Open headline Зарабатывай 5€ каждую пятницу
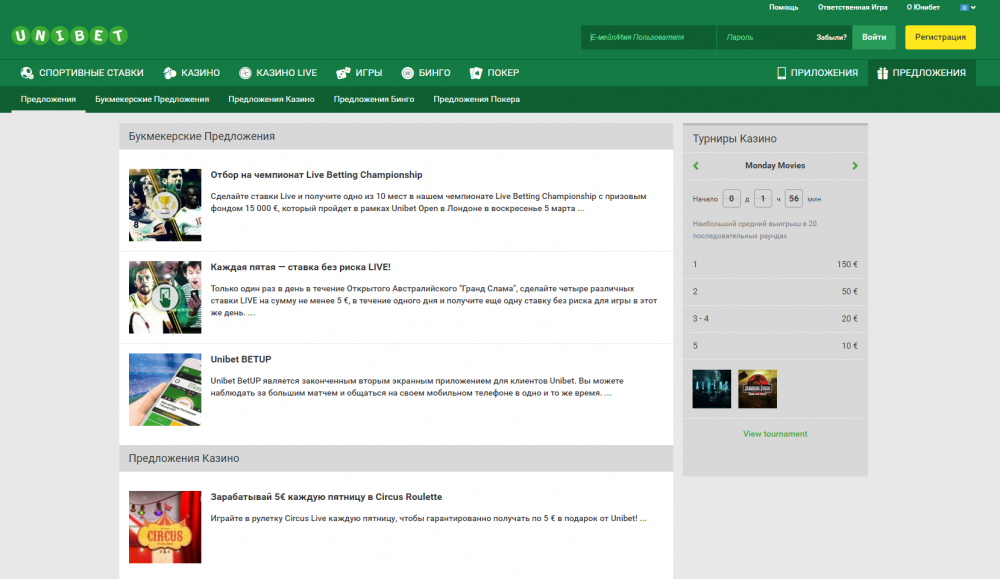 click(327, 497)
